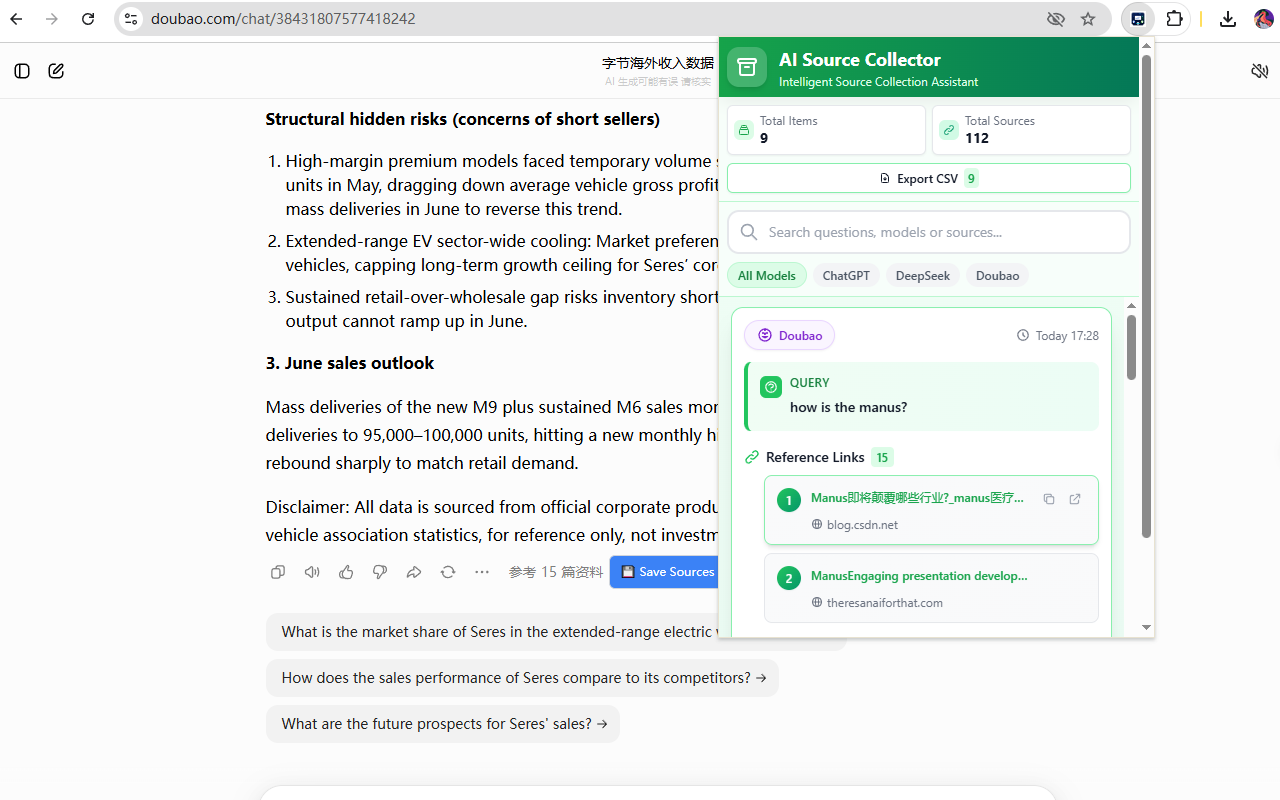Open the ManusEngaging presentation reference link
This screenshot has height=800, width=1280.
click(919, 576)
